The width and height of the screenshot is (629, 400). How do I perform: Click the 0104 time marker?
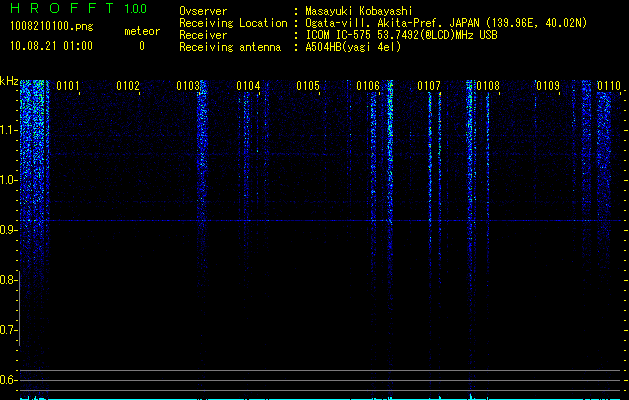click(x=248, y=86)
